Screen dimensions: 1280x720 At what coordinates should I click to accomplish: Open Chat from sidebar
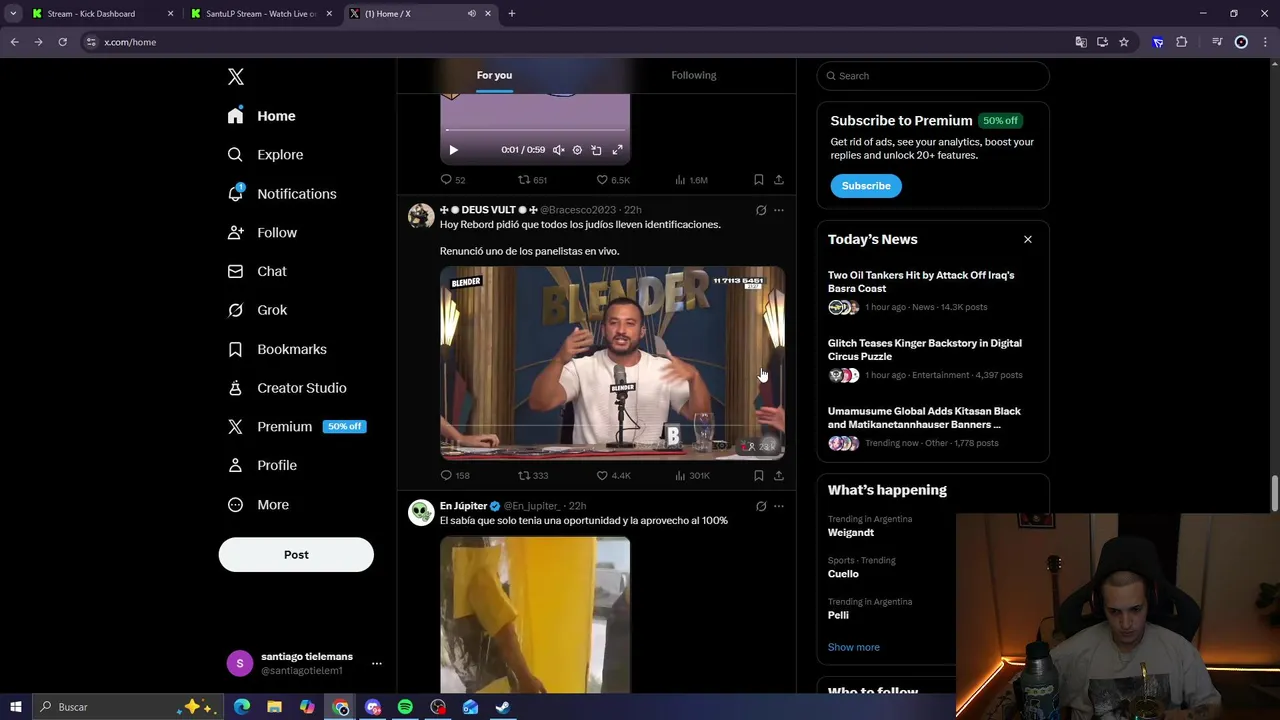click(257, 271)
